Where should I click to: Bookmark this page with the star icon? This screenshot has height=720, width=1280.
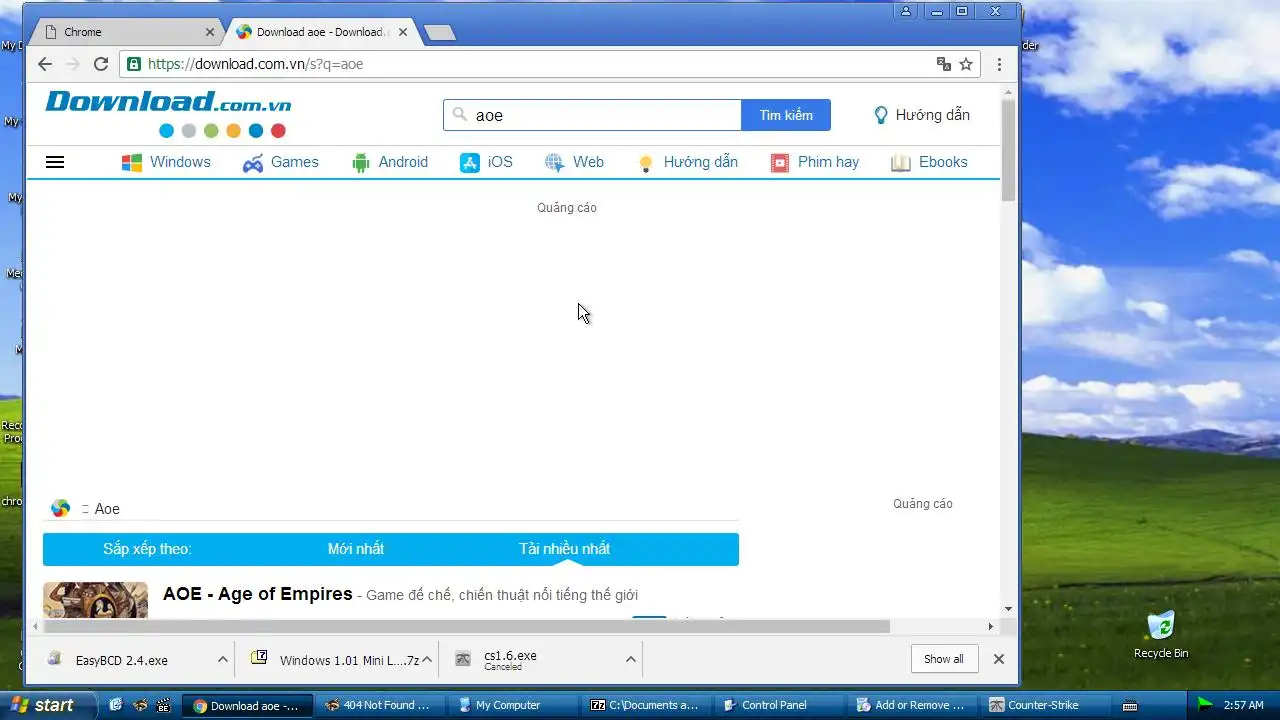(x=966, y=64)
